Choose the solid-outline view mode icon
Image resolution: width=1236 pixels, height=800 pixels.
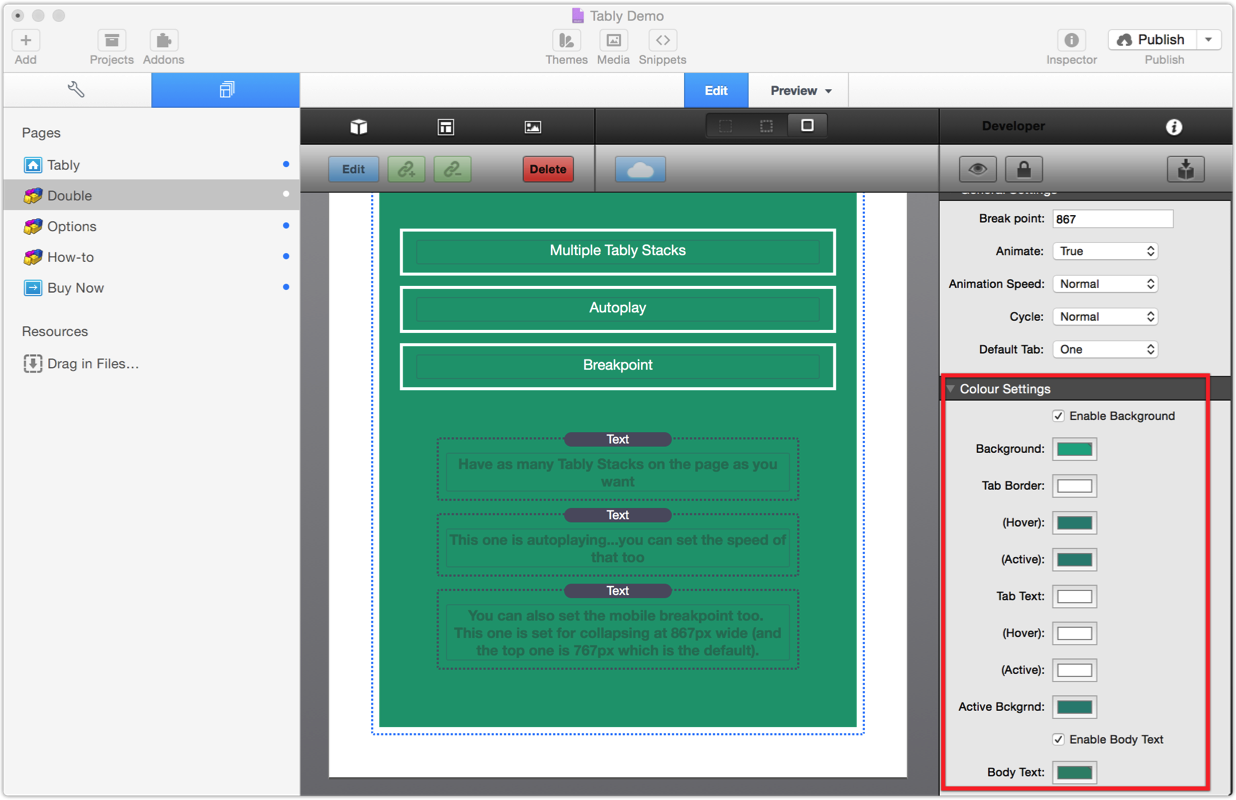(807, 126)
